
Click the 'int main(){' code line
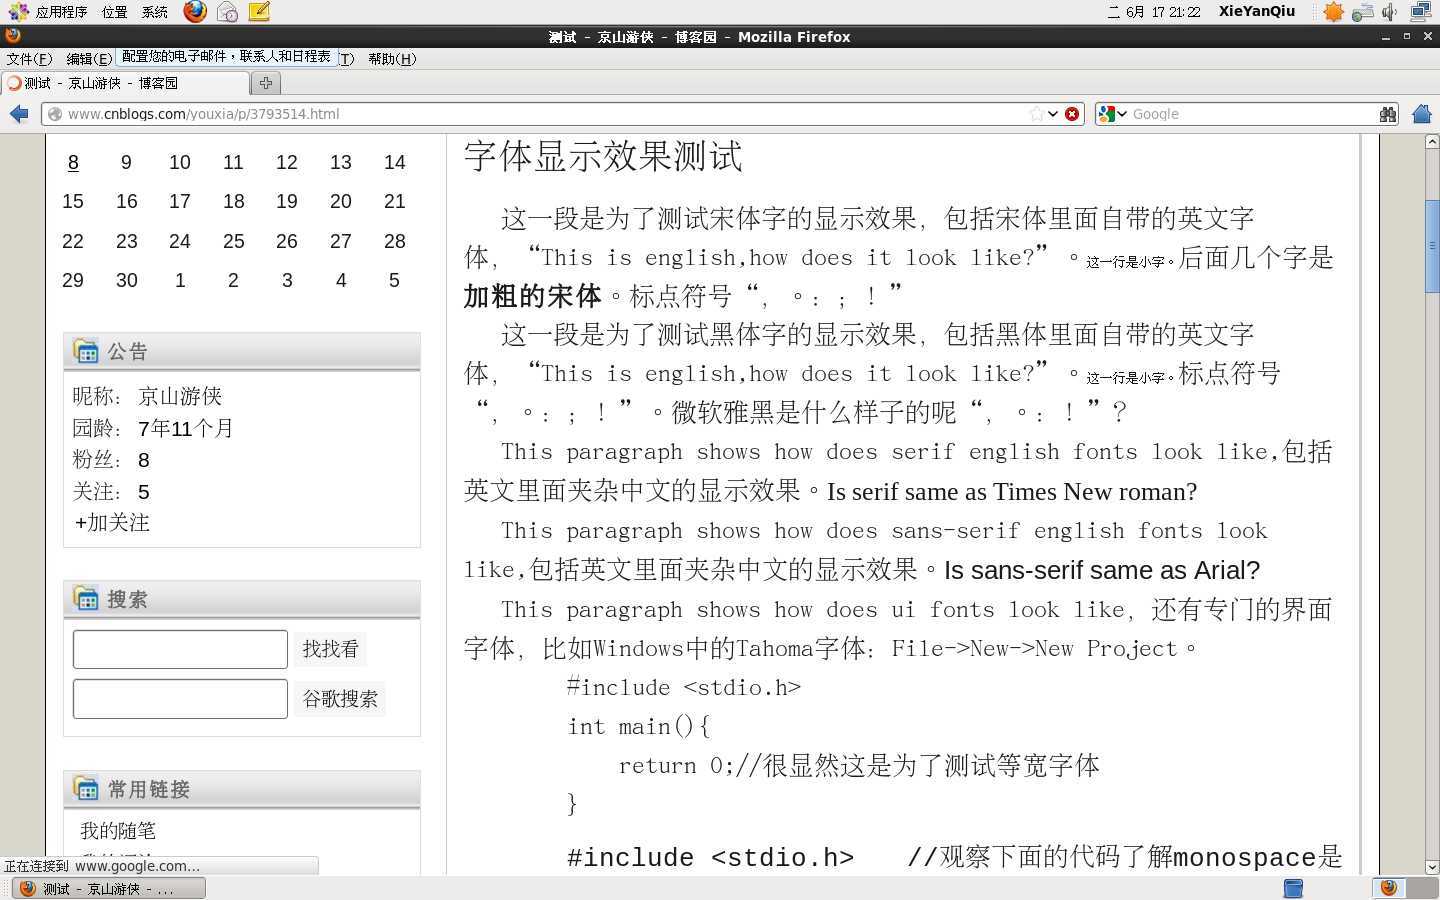[639, 726]
